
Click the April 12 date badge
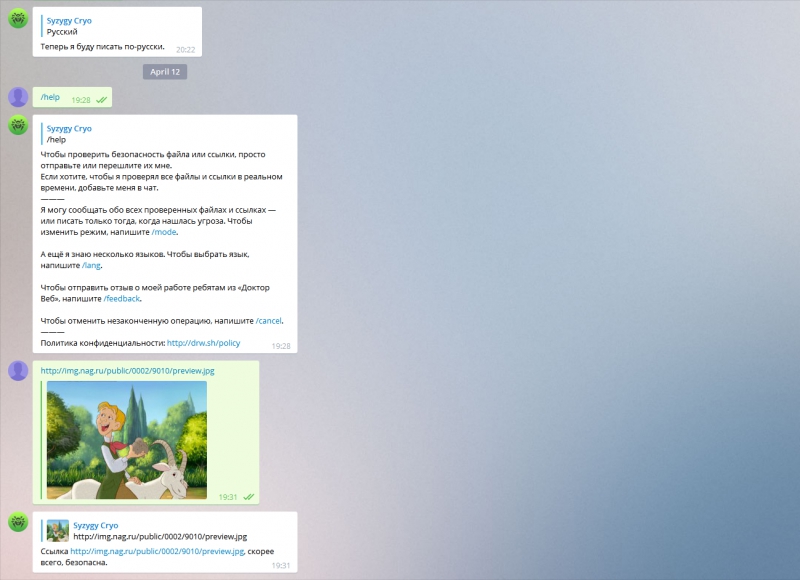point(165,72)
